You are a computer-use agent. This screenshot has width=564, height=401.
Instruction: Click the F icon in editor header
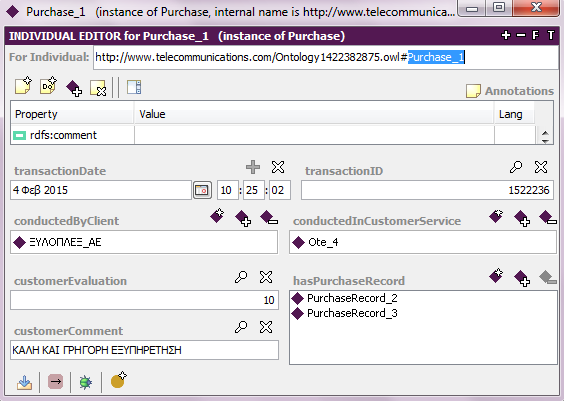[535, 35]
